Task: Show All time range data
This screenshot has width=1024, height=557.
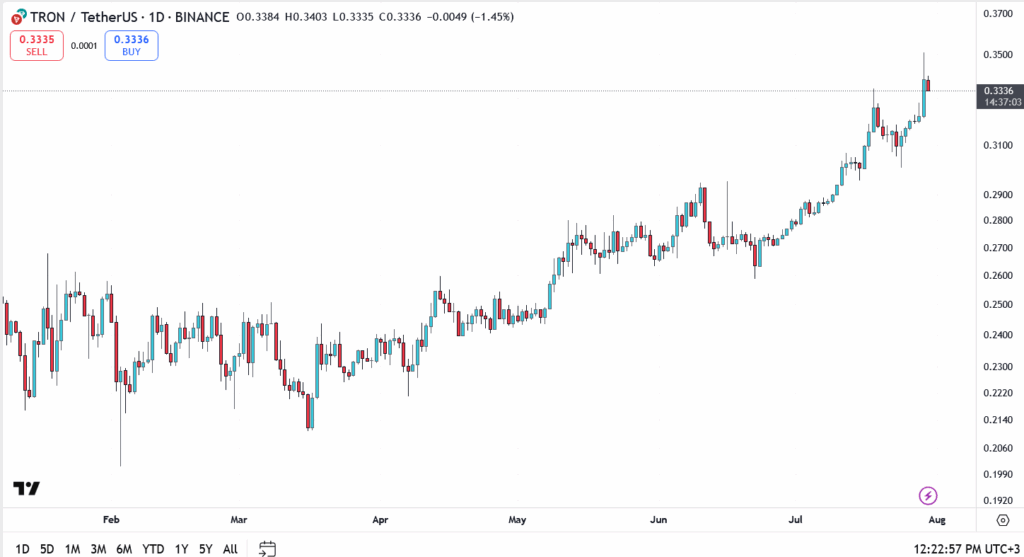Action: tap(230, 549)
